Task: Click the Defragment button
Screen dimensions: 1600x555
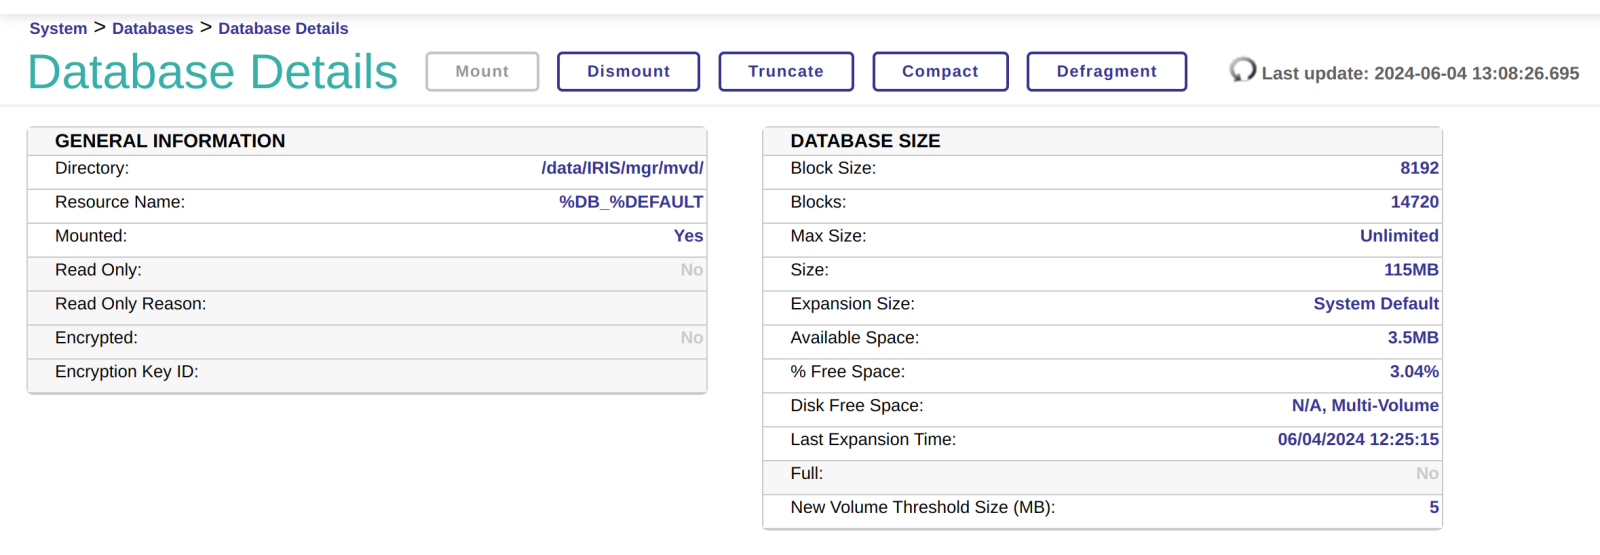Action: pos(1106,72)
